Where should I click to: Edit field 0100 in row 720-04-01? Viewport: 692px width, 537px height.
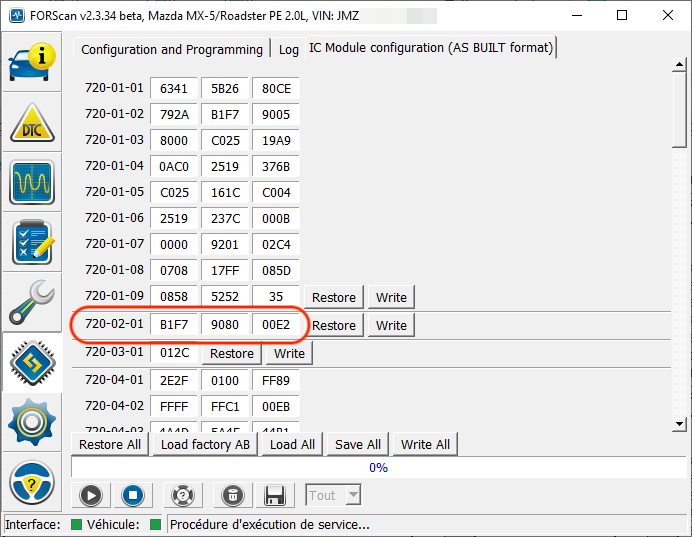[225, 380]
